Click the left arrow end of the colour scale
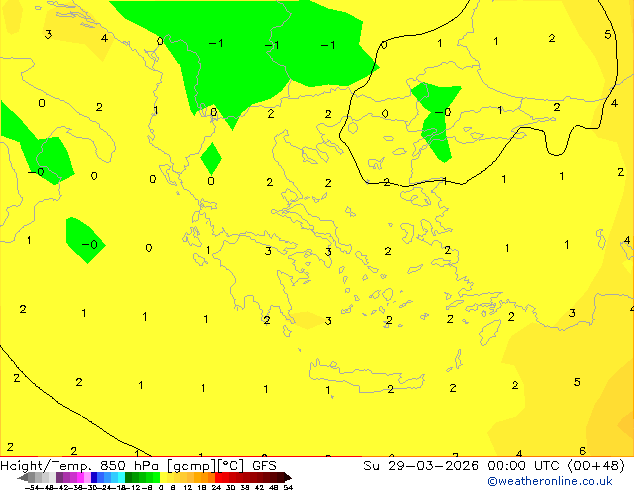 pos(23,477)
